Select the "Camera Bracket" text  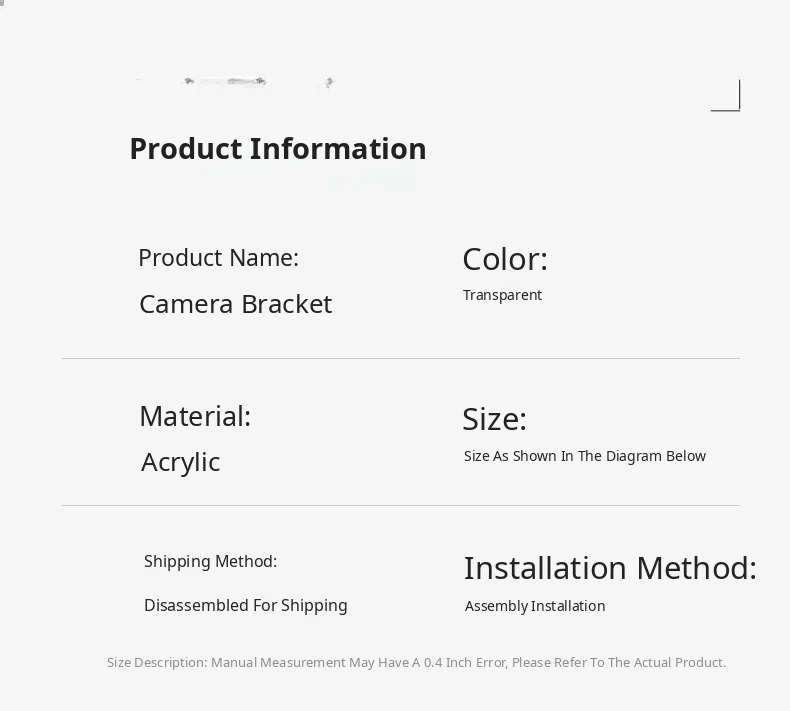click(x=235, y=304)
